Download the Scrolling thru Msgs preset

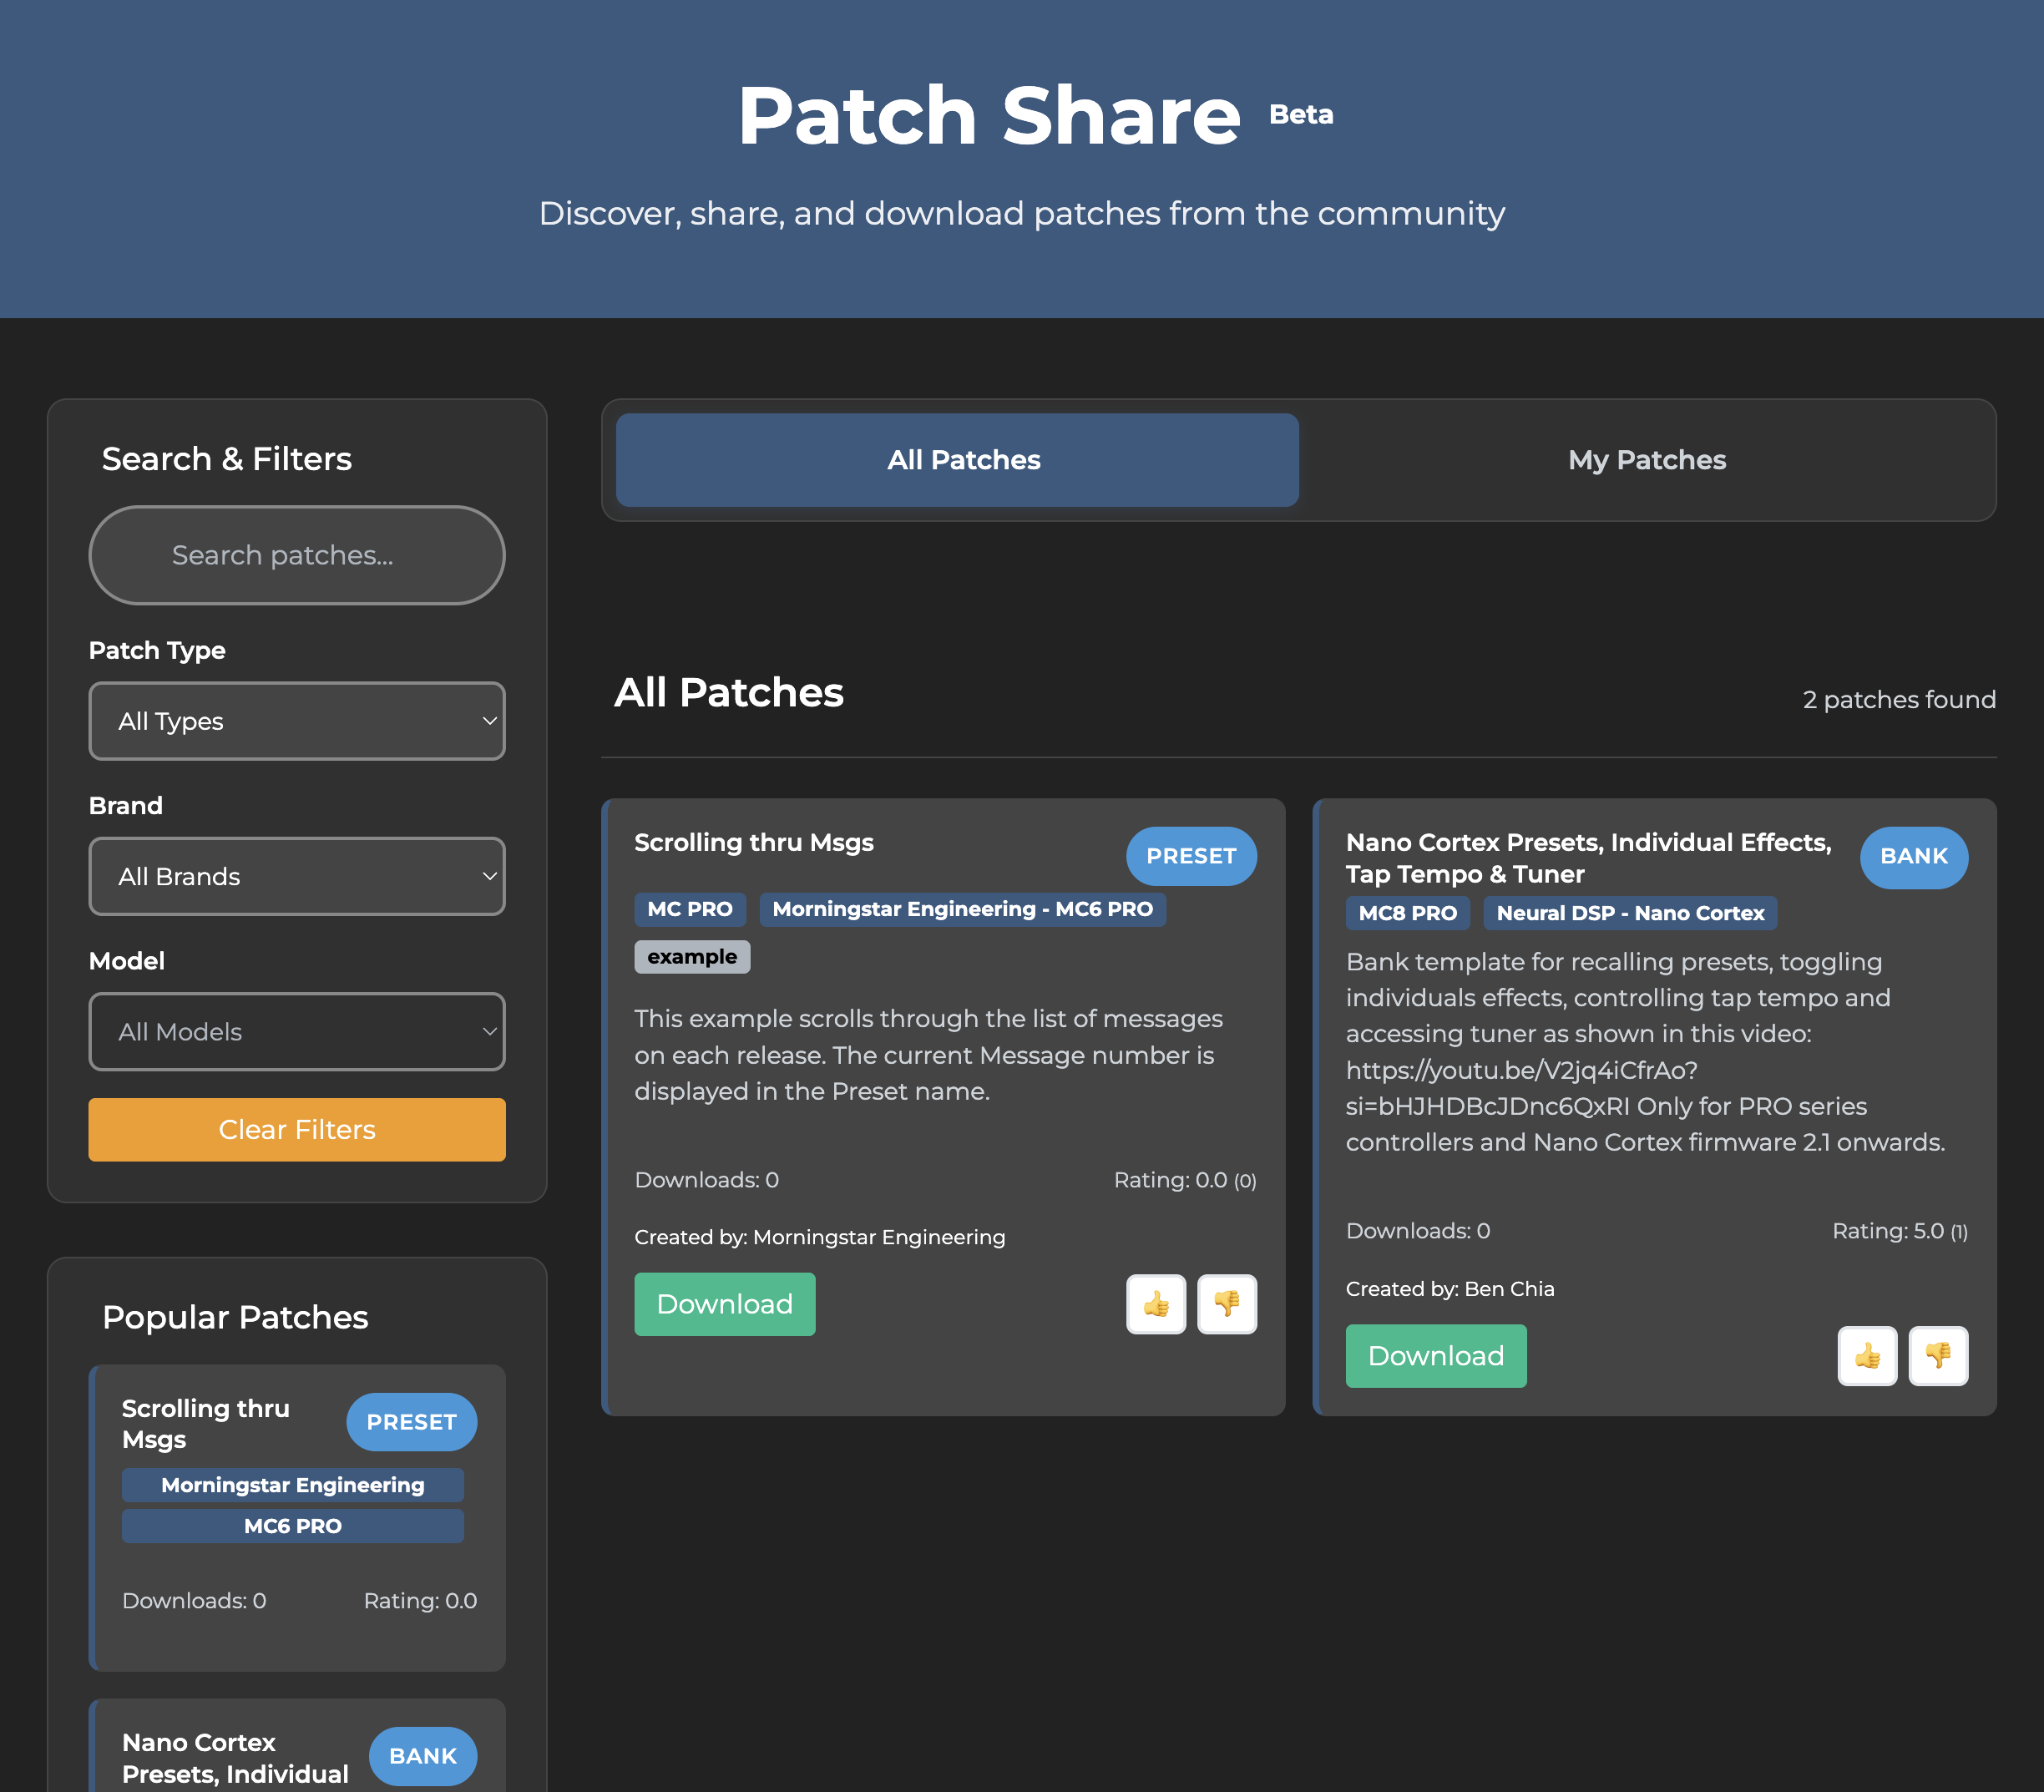coord(724,1304)
